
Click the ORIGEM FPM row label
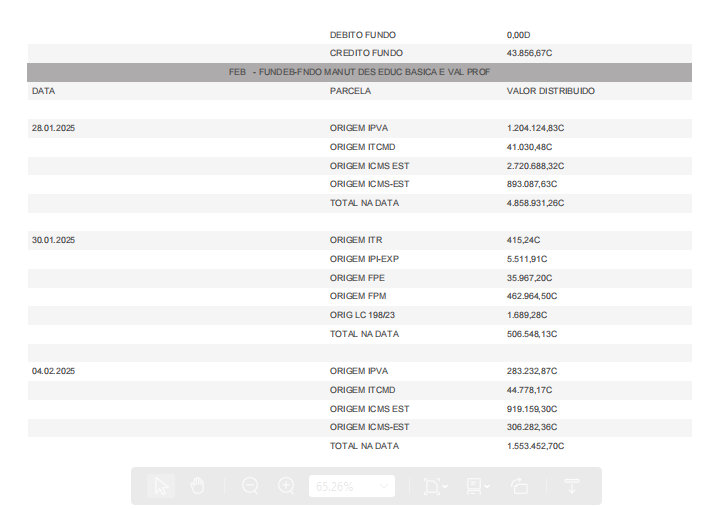click(357, 296)
